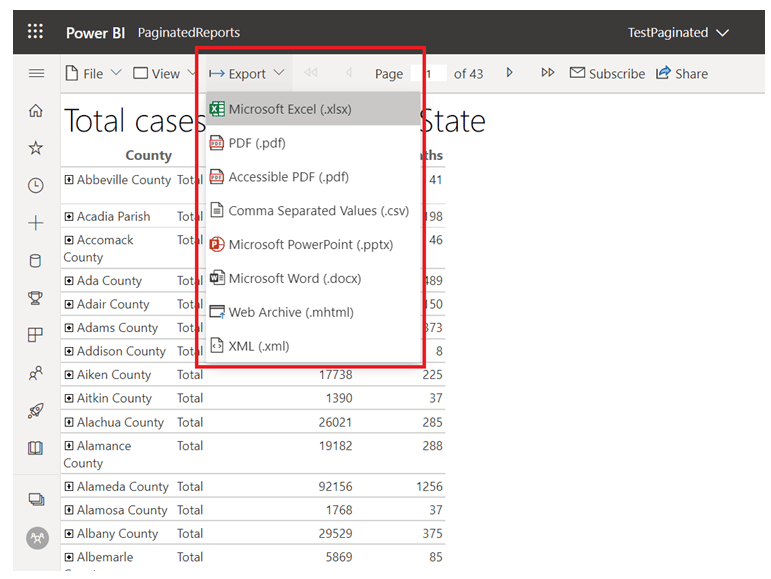Image resolution: width=771 pixels, height=579 pixels.
Task: Select Microsoft Excel (.xlsx) export option
Action: pyautogui.click(x=313, y=109)
